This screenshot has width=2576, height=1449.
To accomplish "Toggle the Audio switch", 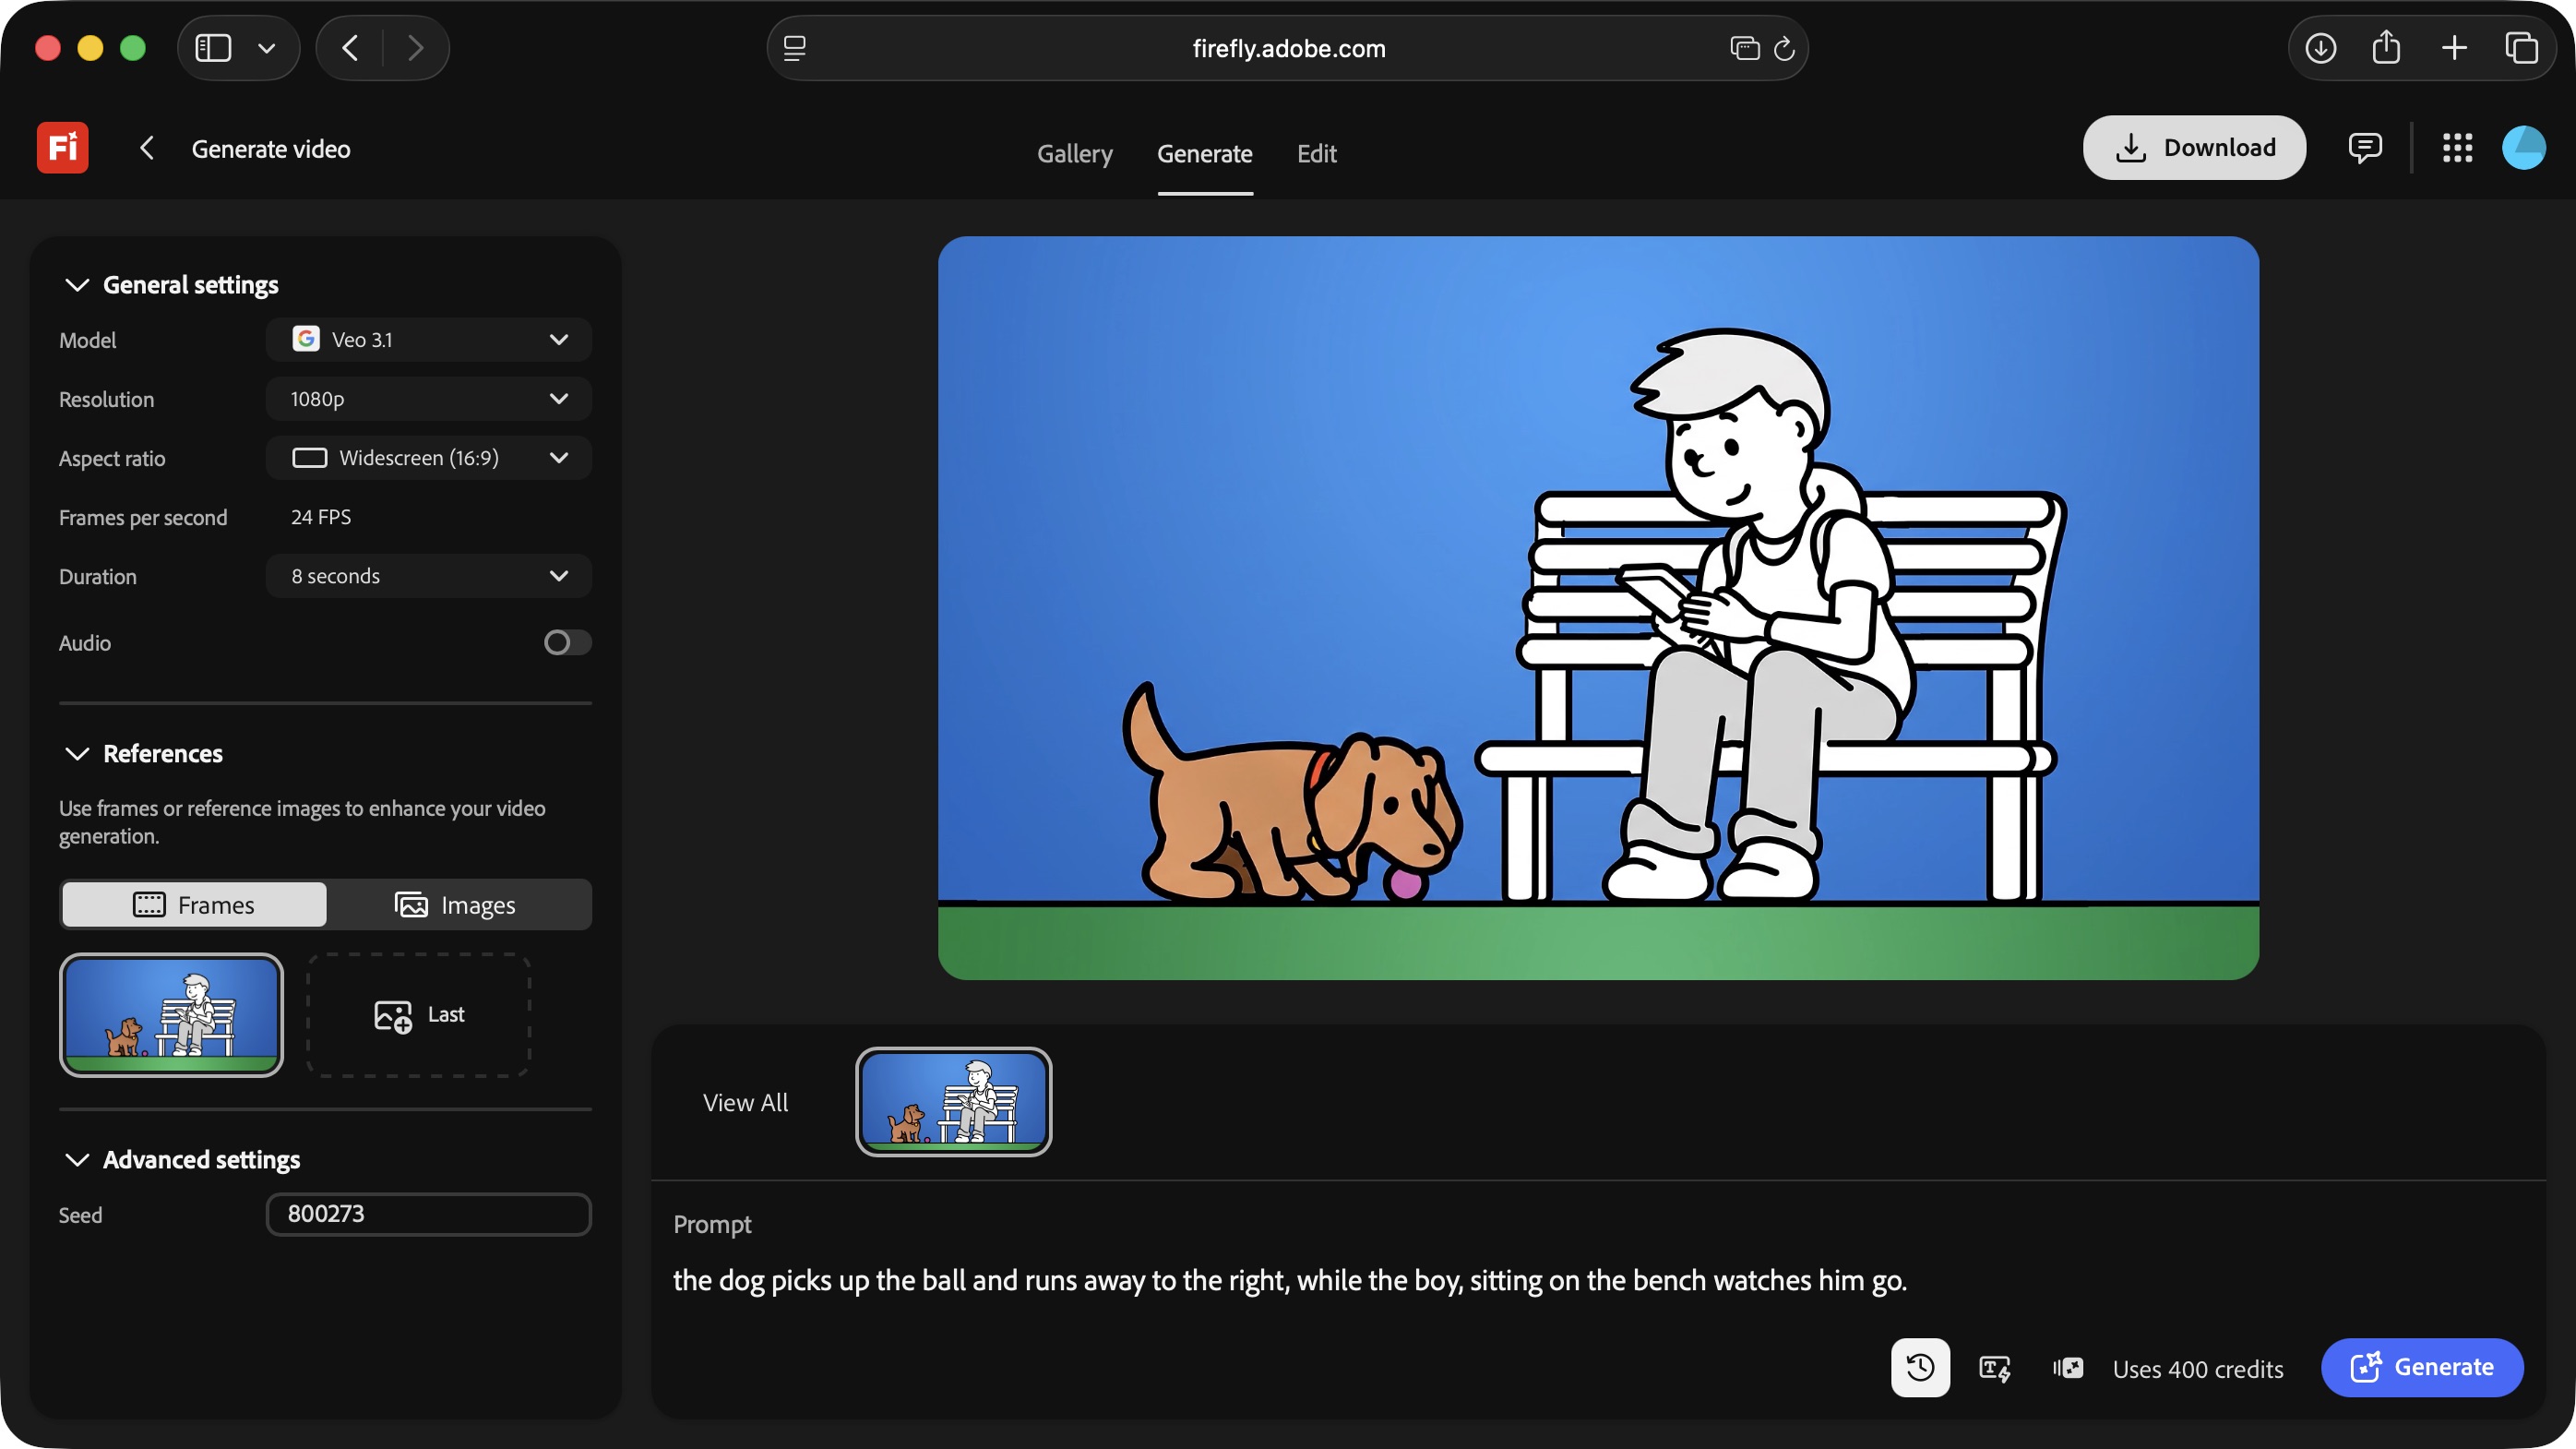I will coord(567,642).
